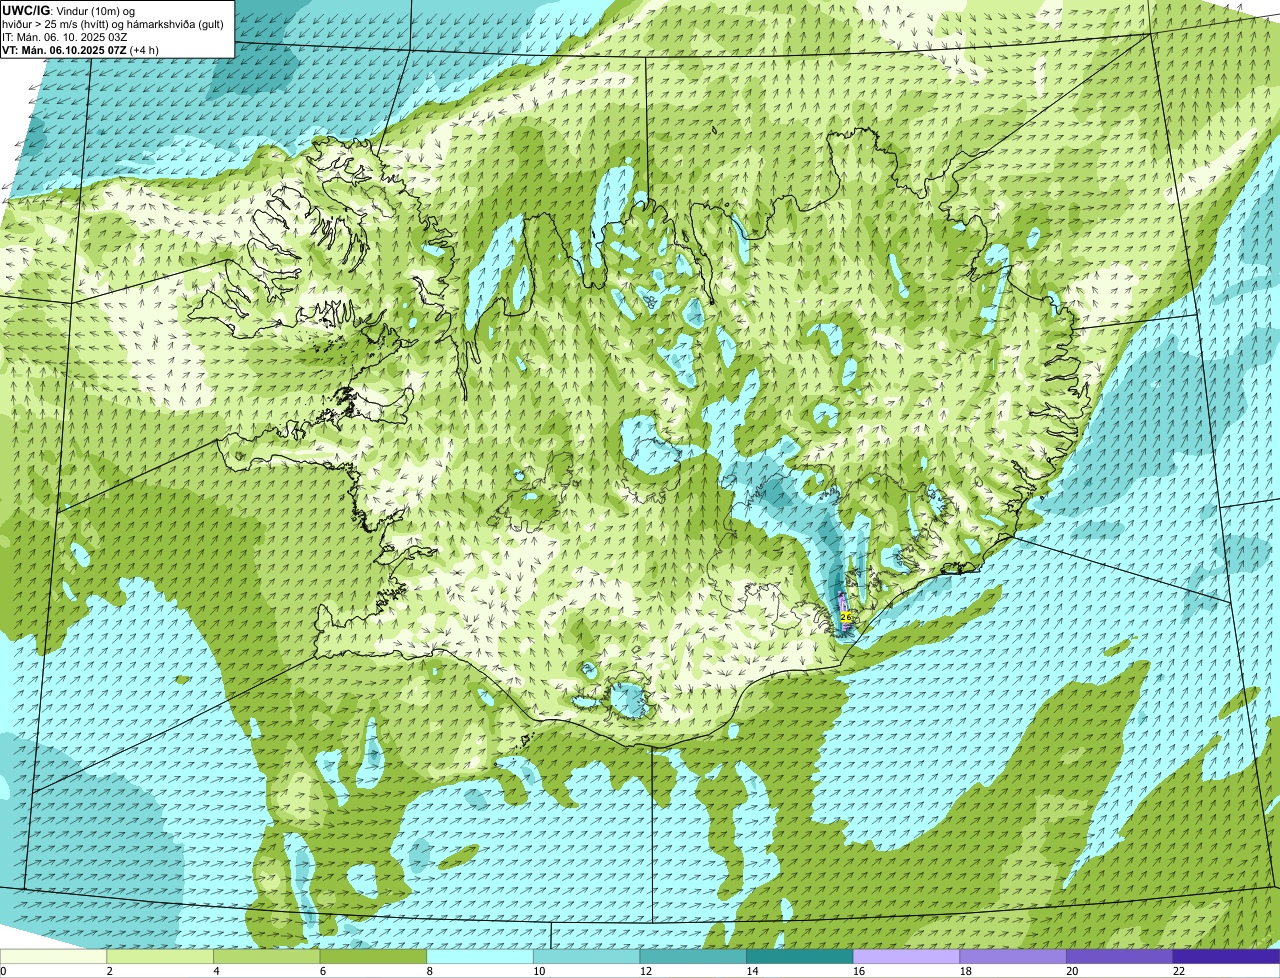This screenshot has height=978, width=1280.
Task: Click the scale label '14'
Action: [752, 971]
